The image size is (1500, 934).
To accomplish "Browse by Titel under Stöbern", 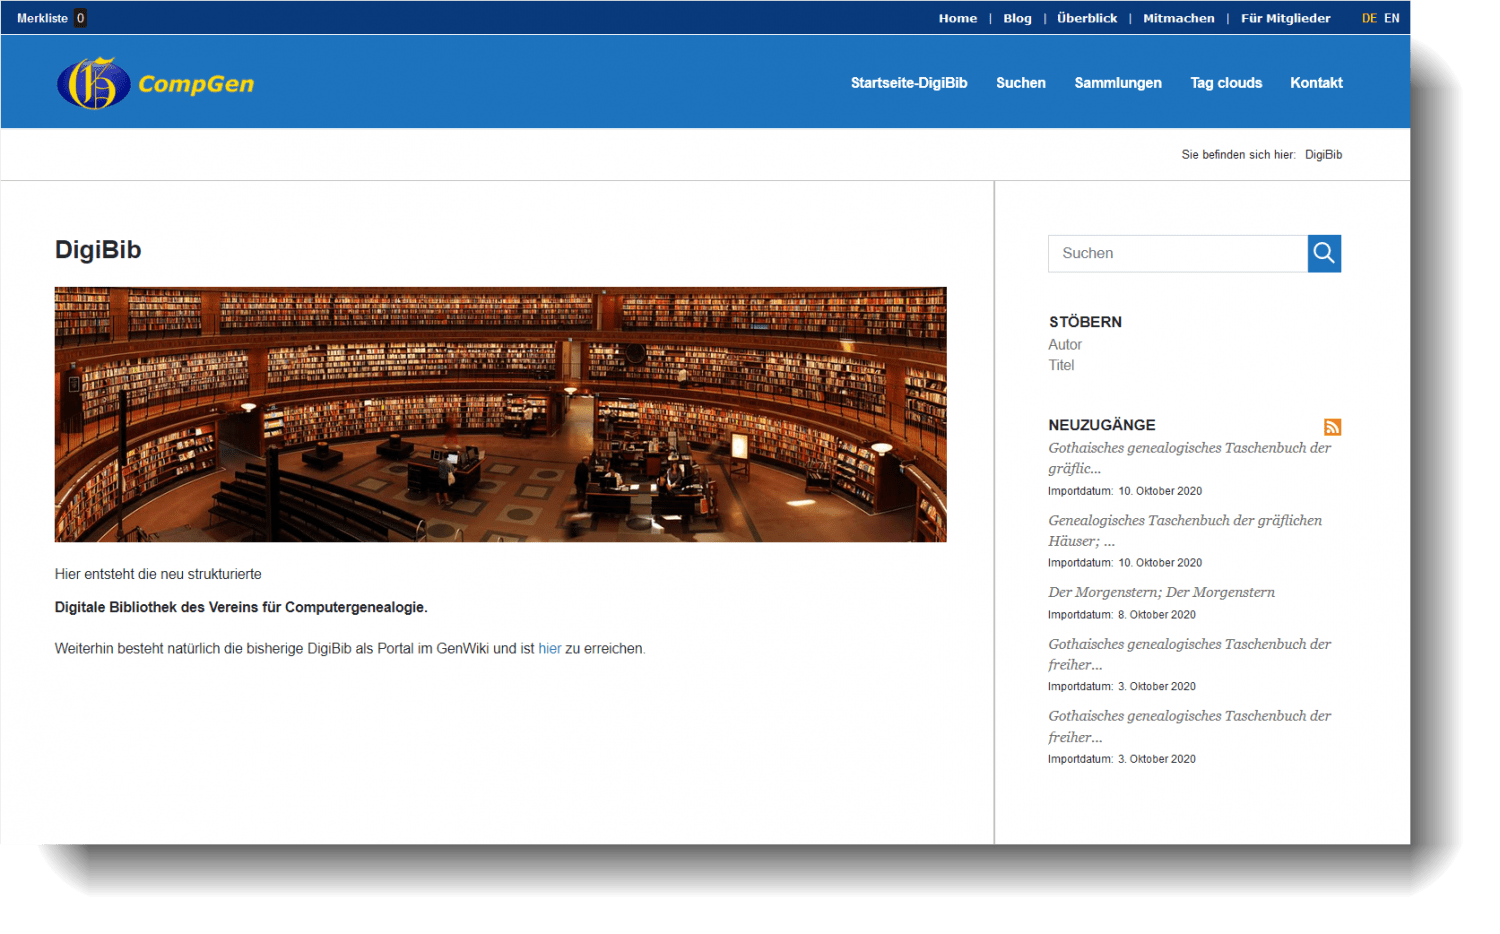I will 1061,365.
